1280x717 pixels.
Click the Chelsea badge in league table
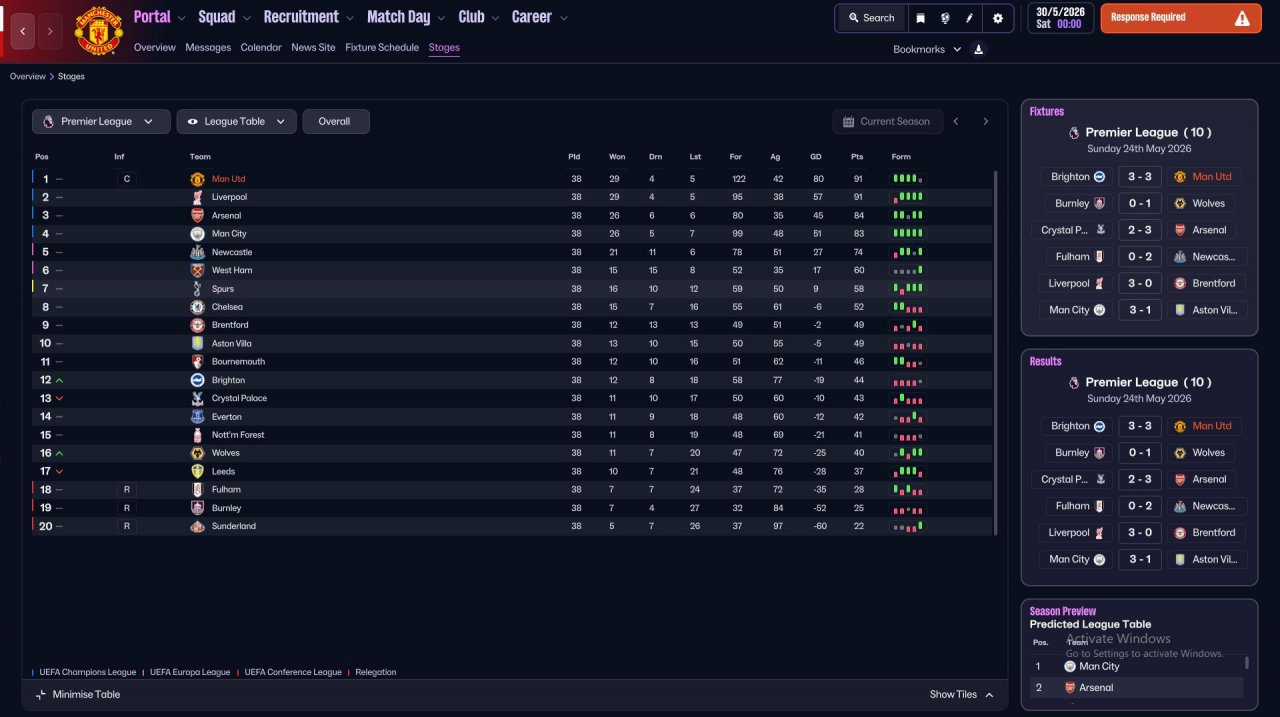click(x=197, y=307)
